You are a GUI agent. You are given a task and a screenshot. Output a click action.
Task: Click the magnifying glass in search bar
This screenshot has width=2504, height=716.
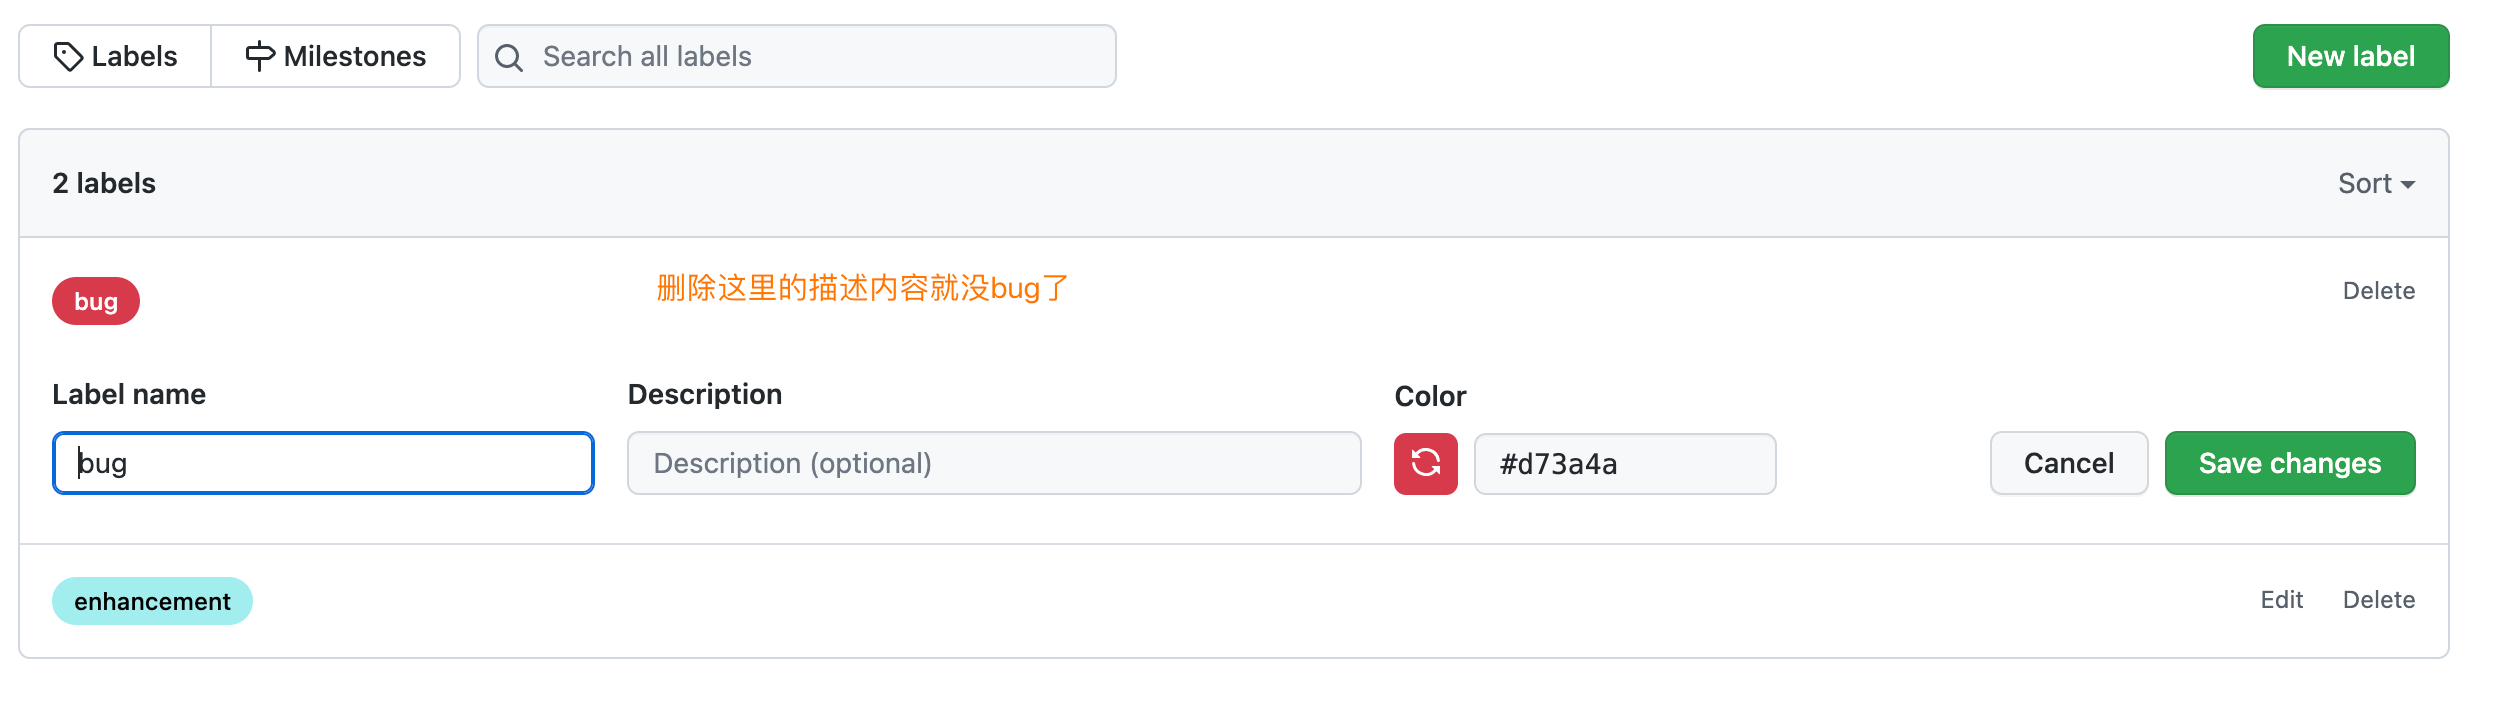pyautogui.click(x=510, y=57)
